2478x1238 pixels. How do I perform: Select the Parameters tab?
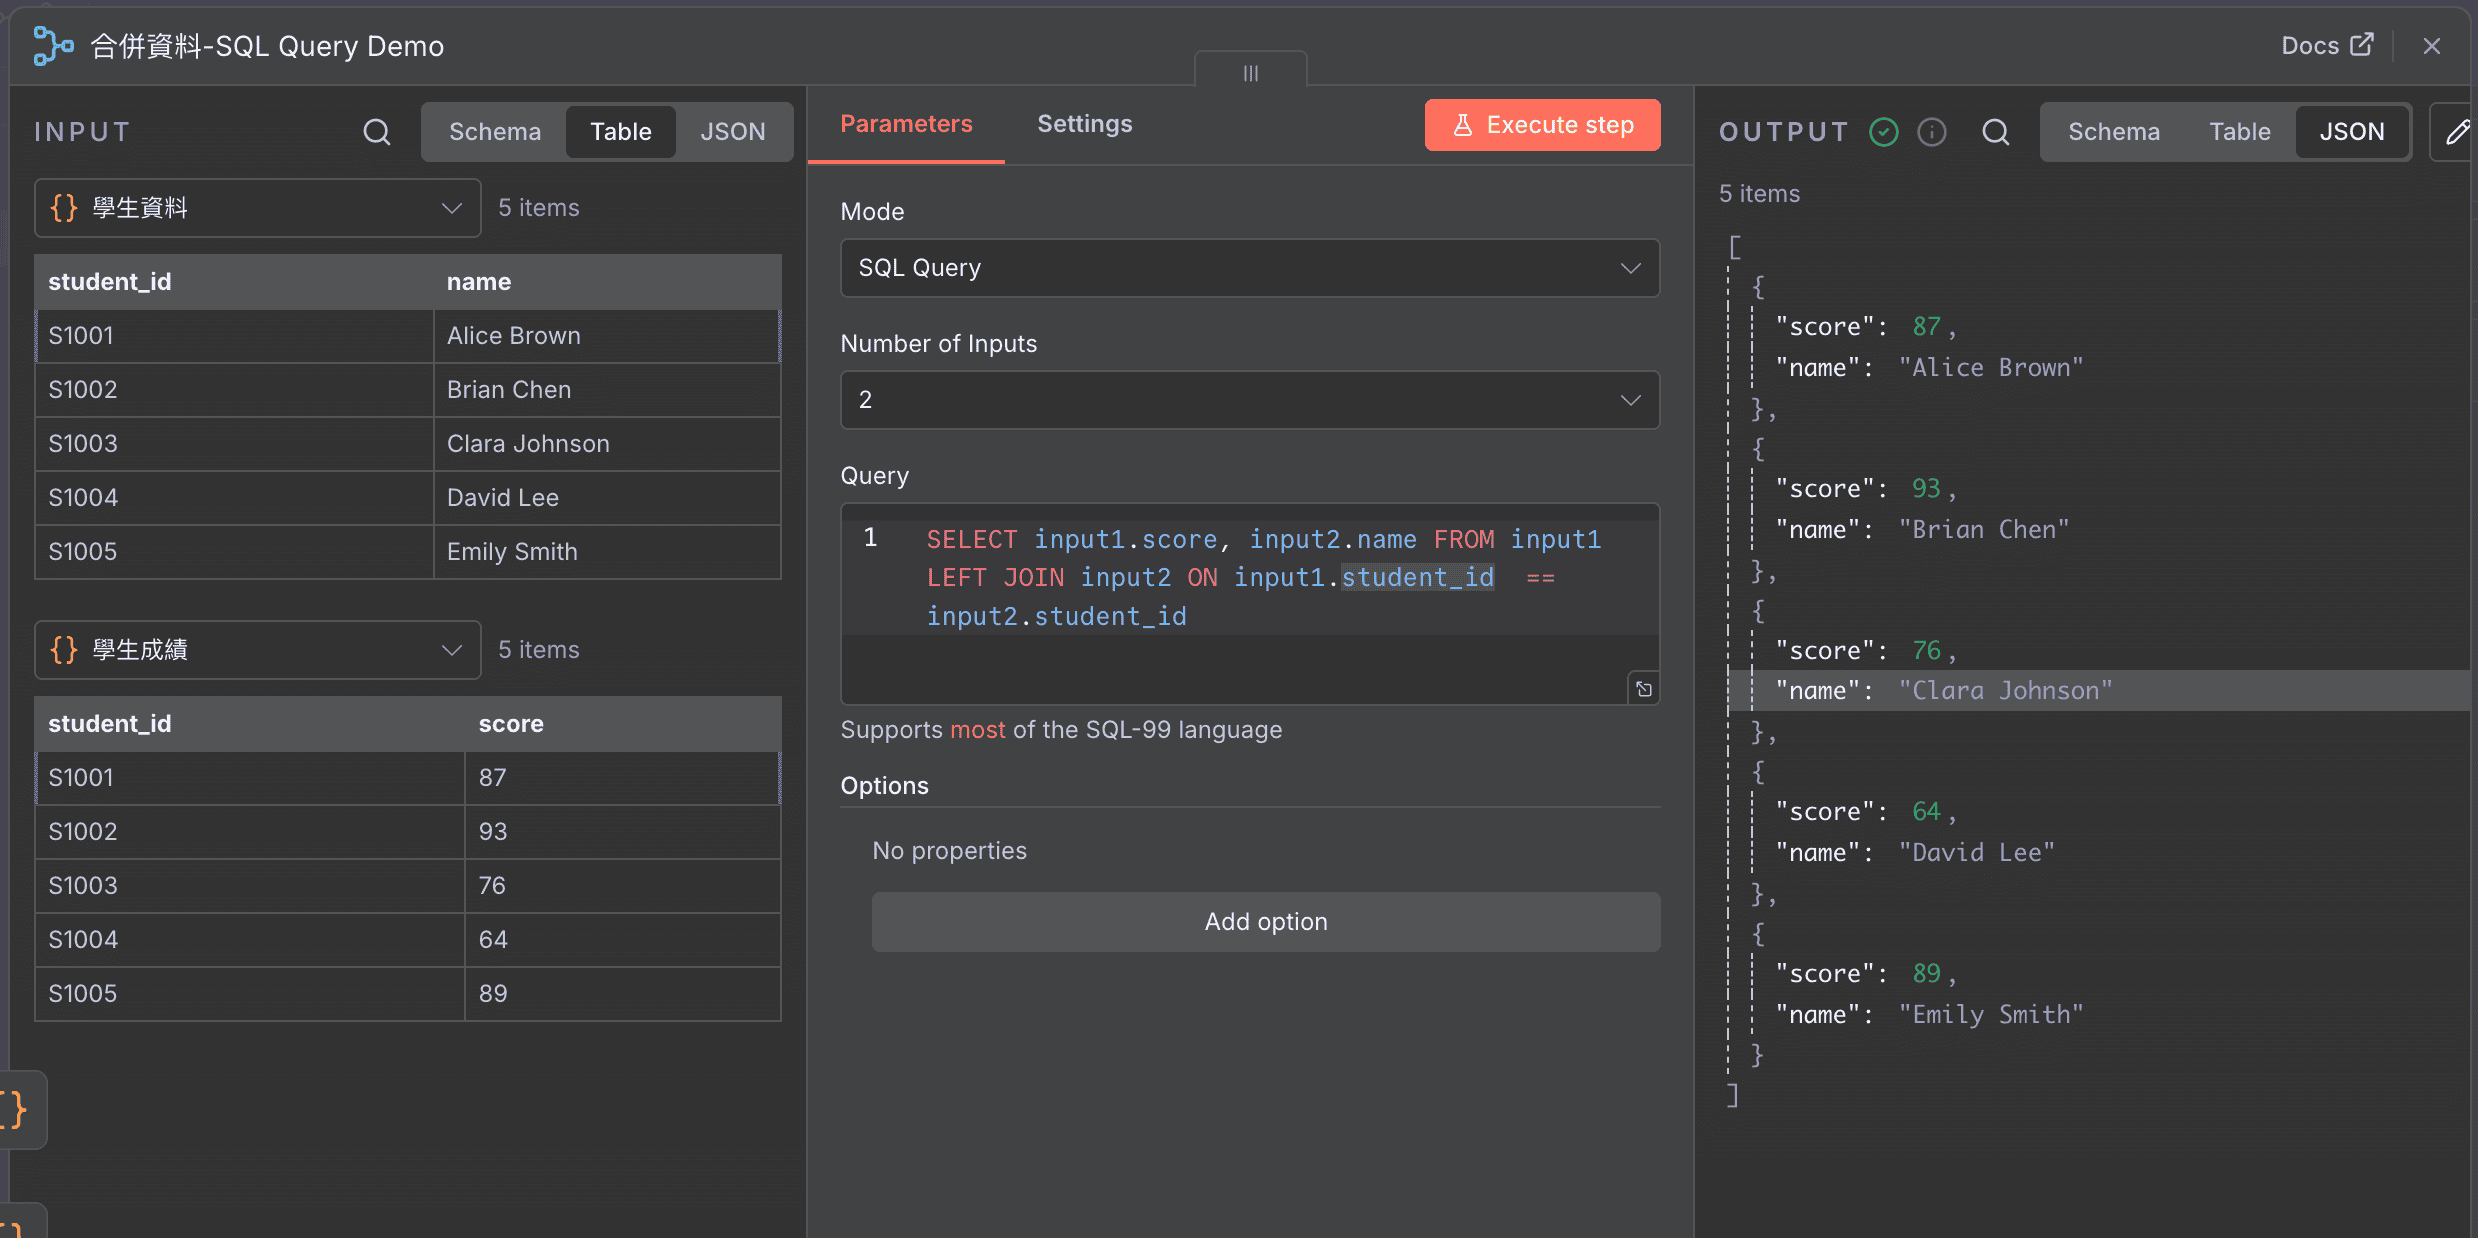905,123
